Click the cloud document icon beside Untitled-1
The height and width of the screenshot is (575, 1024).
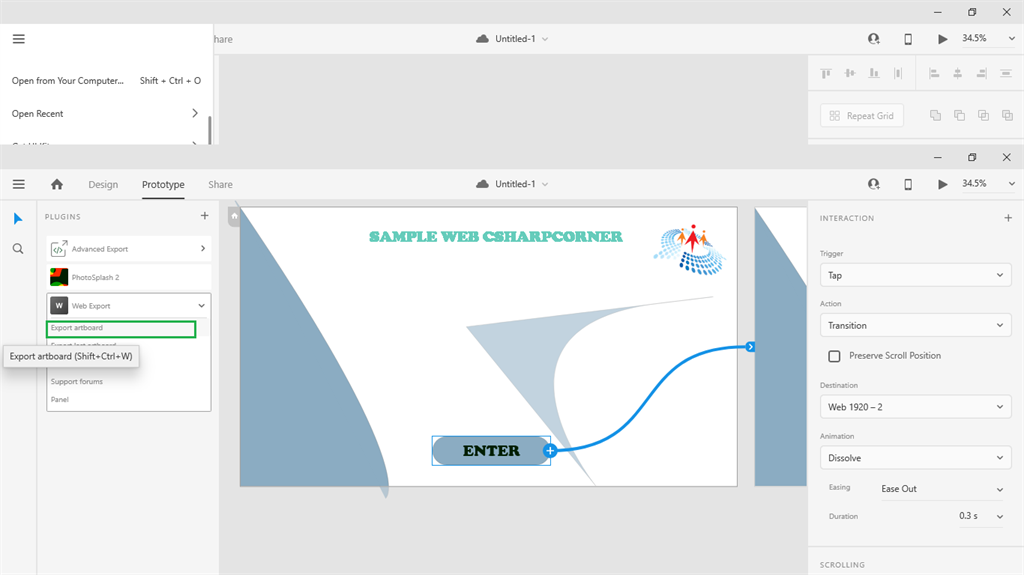click(x=482, y=184)
